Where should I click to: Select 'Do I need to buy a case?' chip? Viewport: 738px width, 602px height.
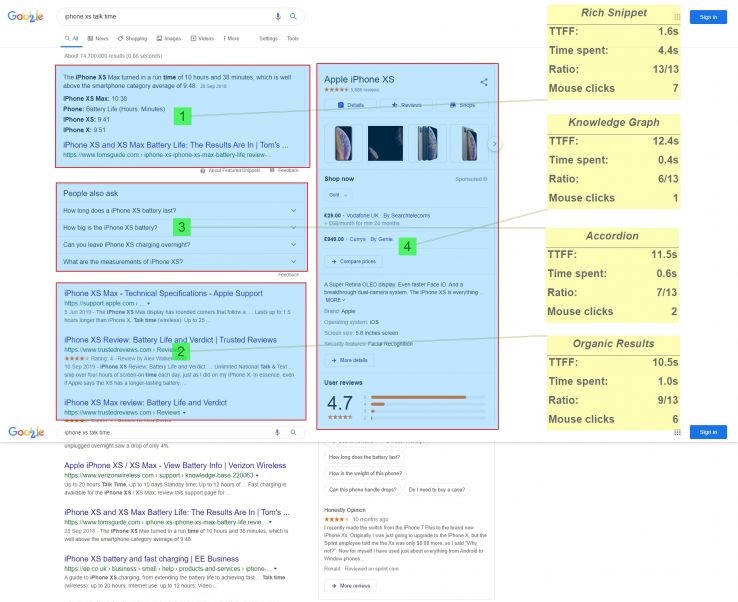436,490
